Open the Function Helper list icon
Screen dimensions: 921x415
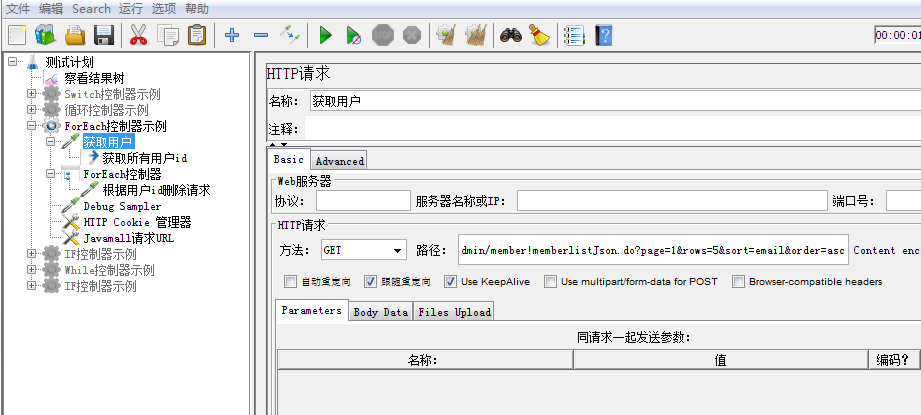coord(574,35)
